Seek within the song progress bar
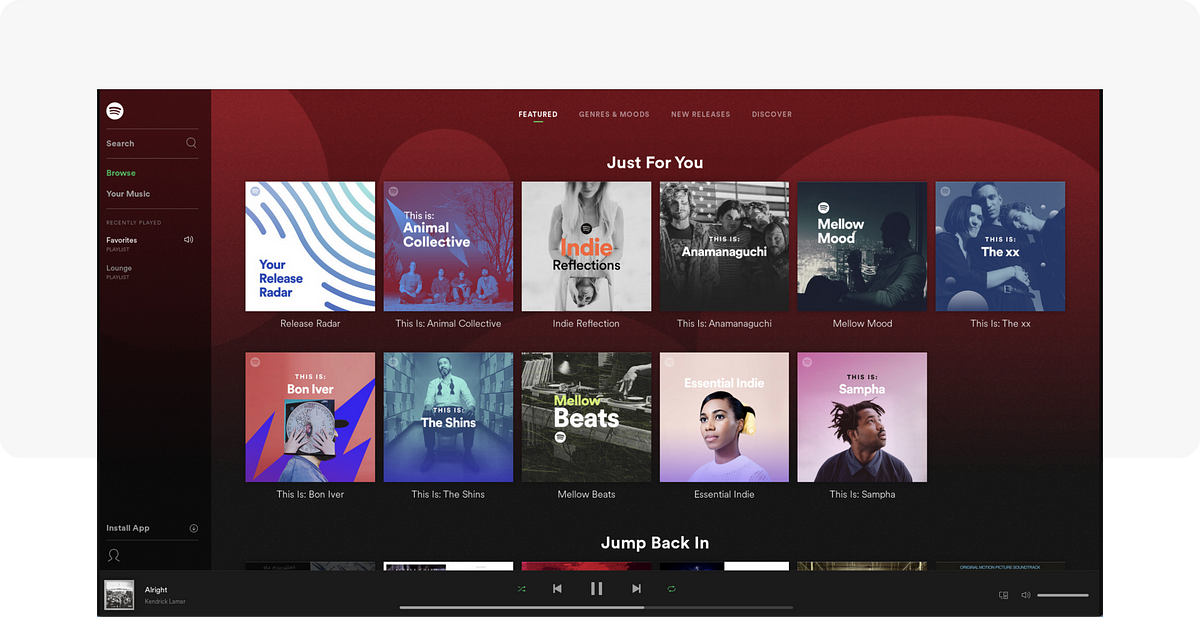1200x617 pixels. (597, 607)
